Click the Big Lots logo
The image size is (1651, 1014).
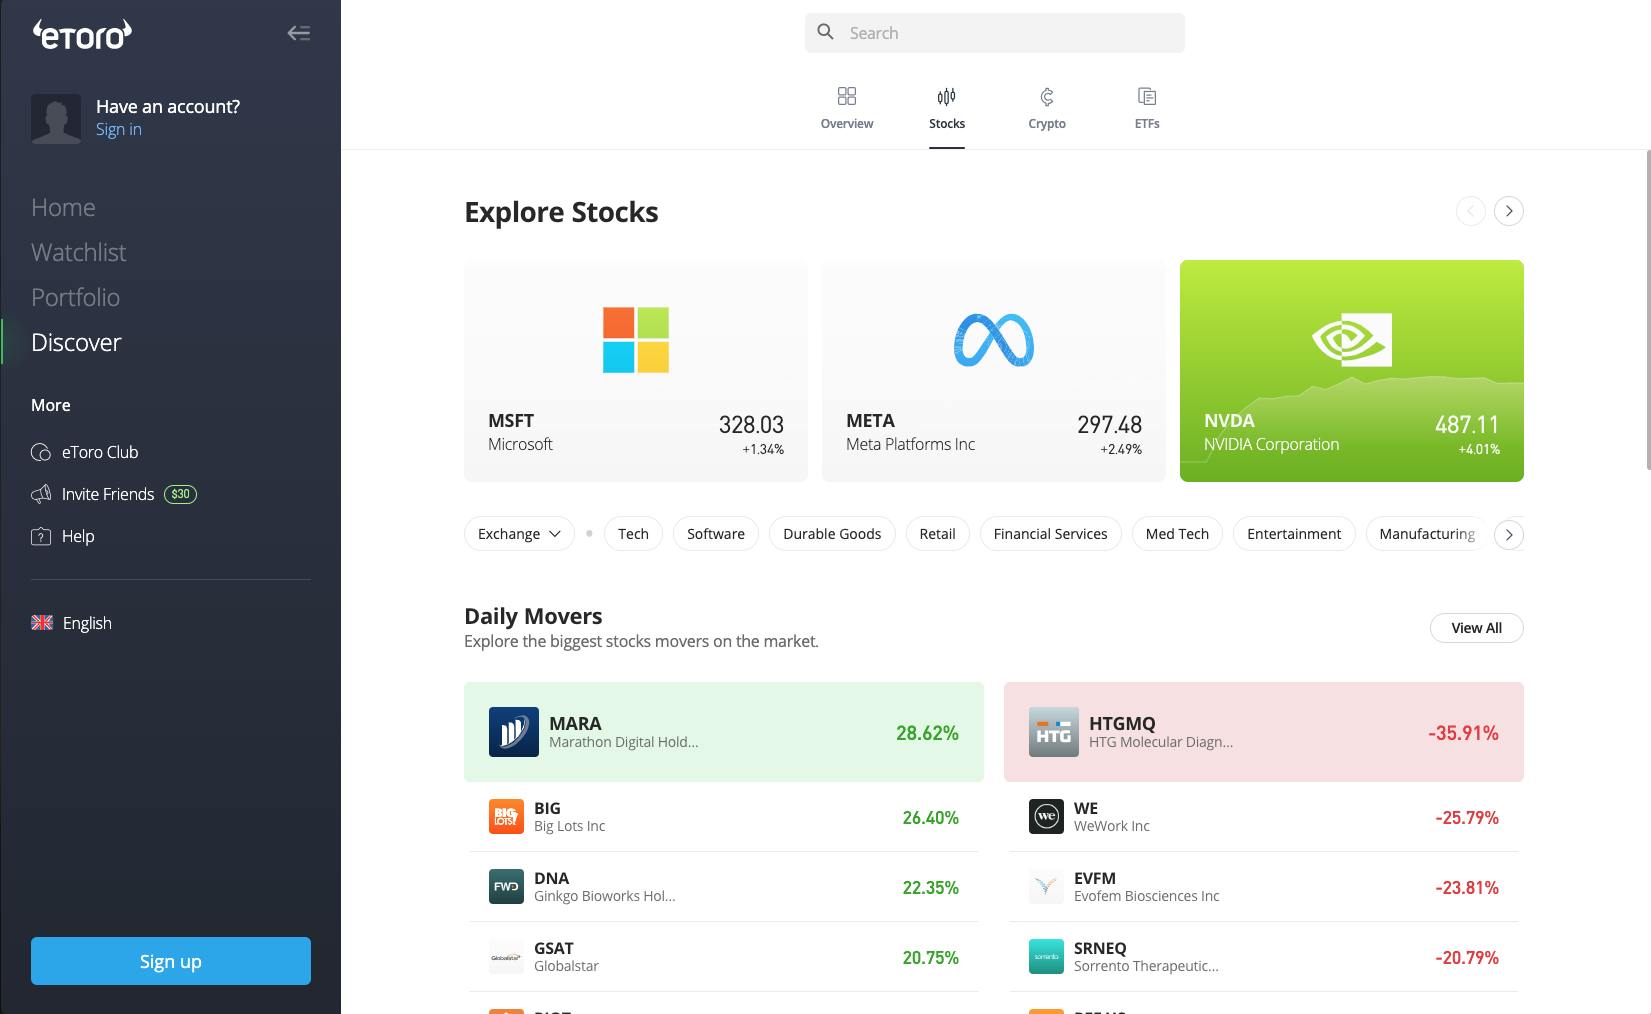click(506, 817)
